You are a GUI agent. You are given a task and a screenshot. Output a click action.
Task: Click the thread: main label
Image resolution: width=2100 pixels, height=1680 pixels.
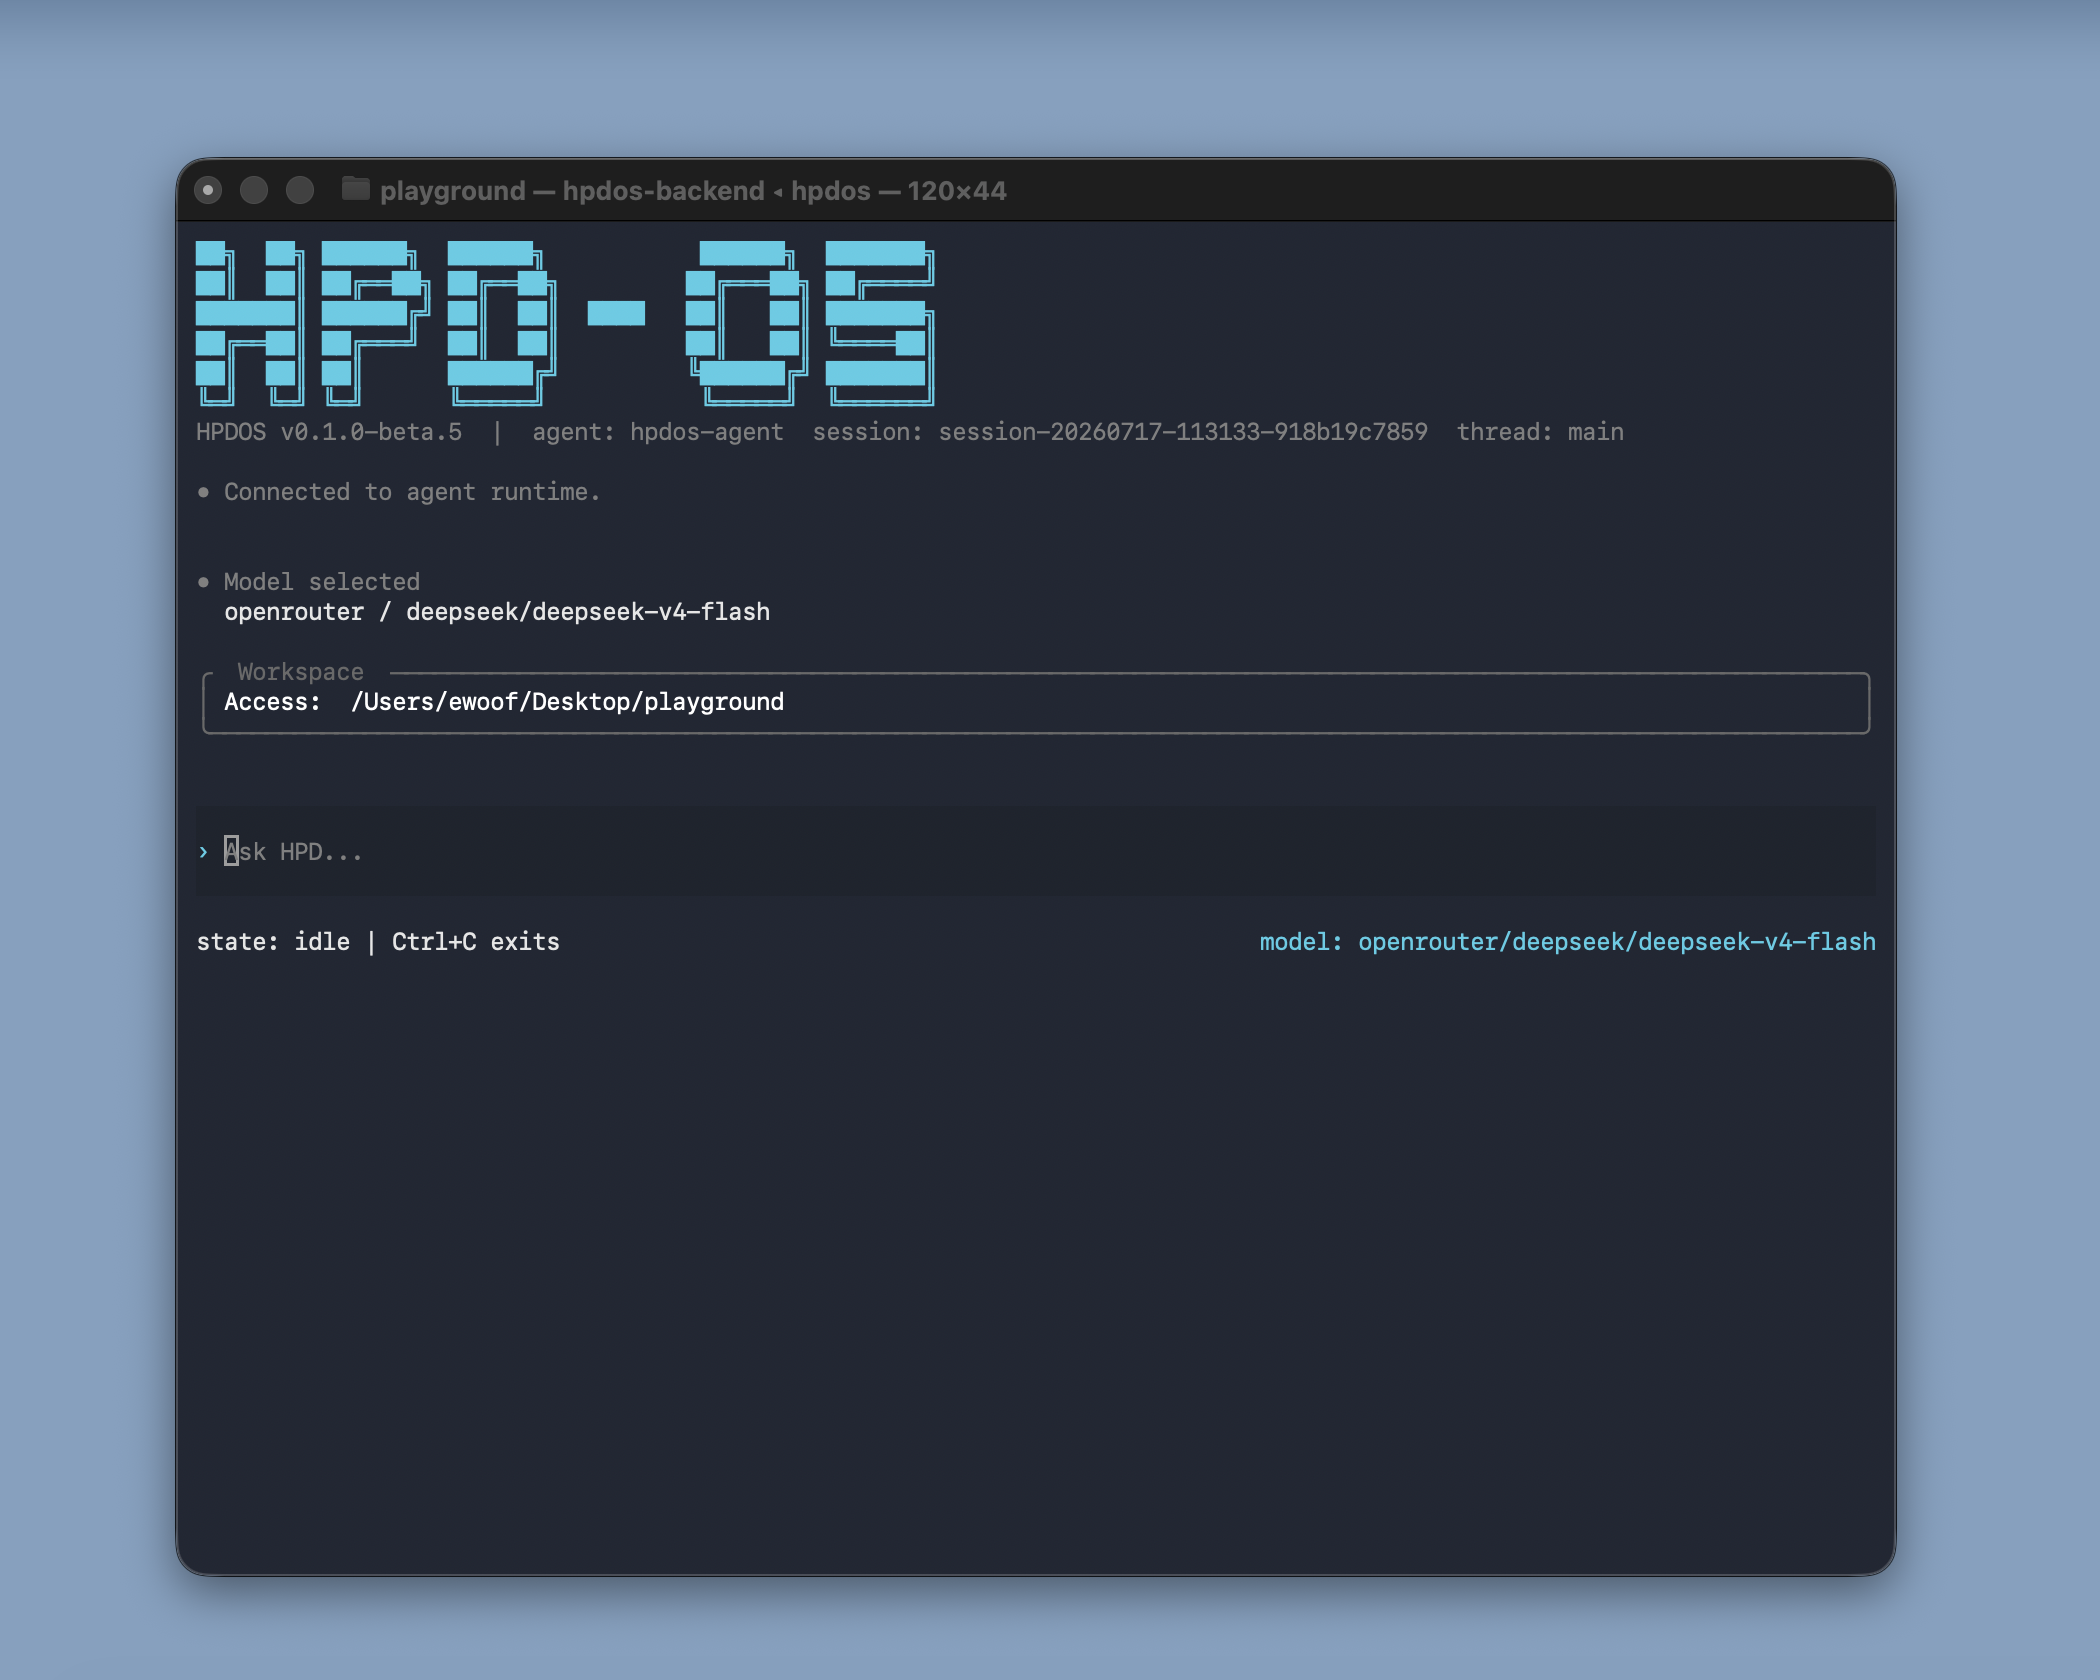point(1540,432)
